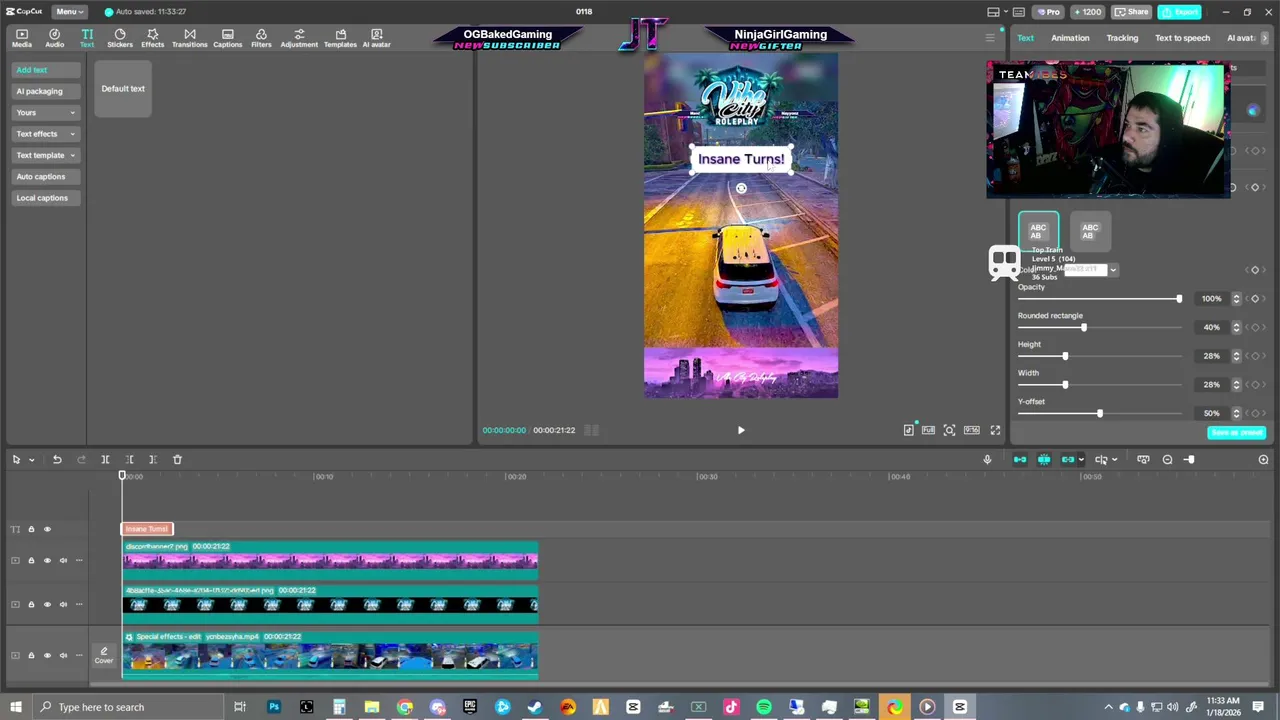Open AI packaging in sidebar

pos(46,91)
